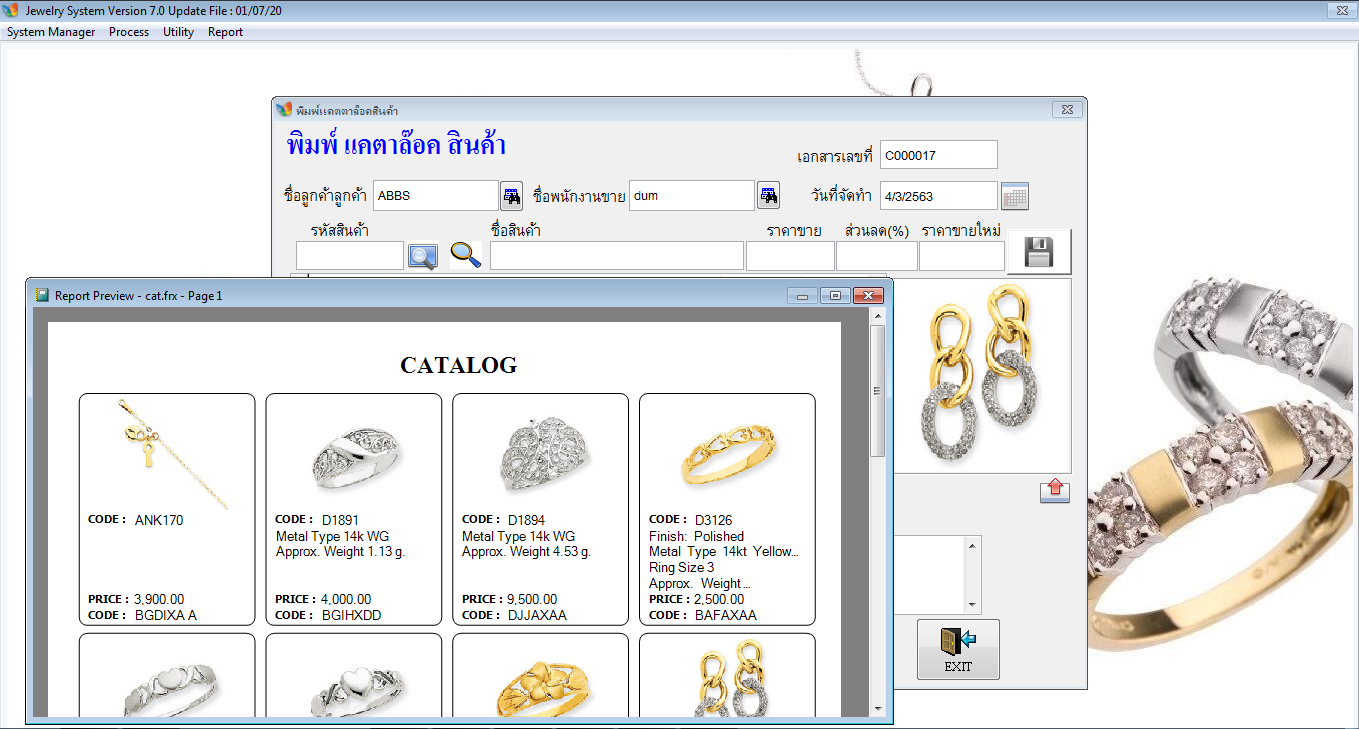
Task: Click the text Ring Size 3
Action: click(x=682, y=568)
